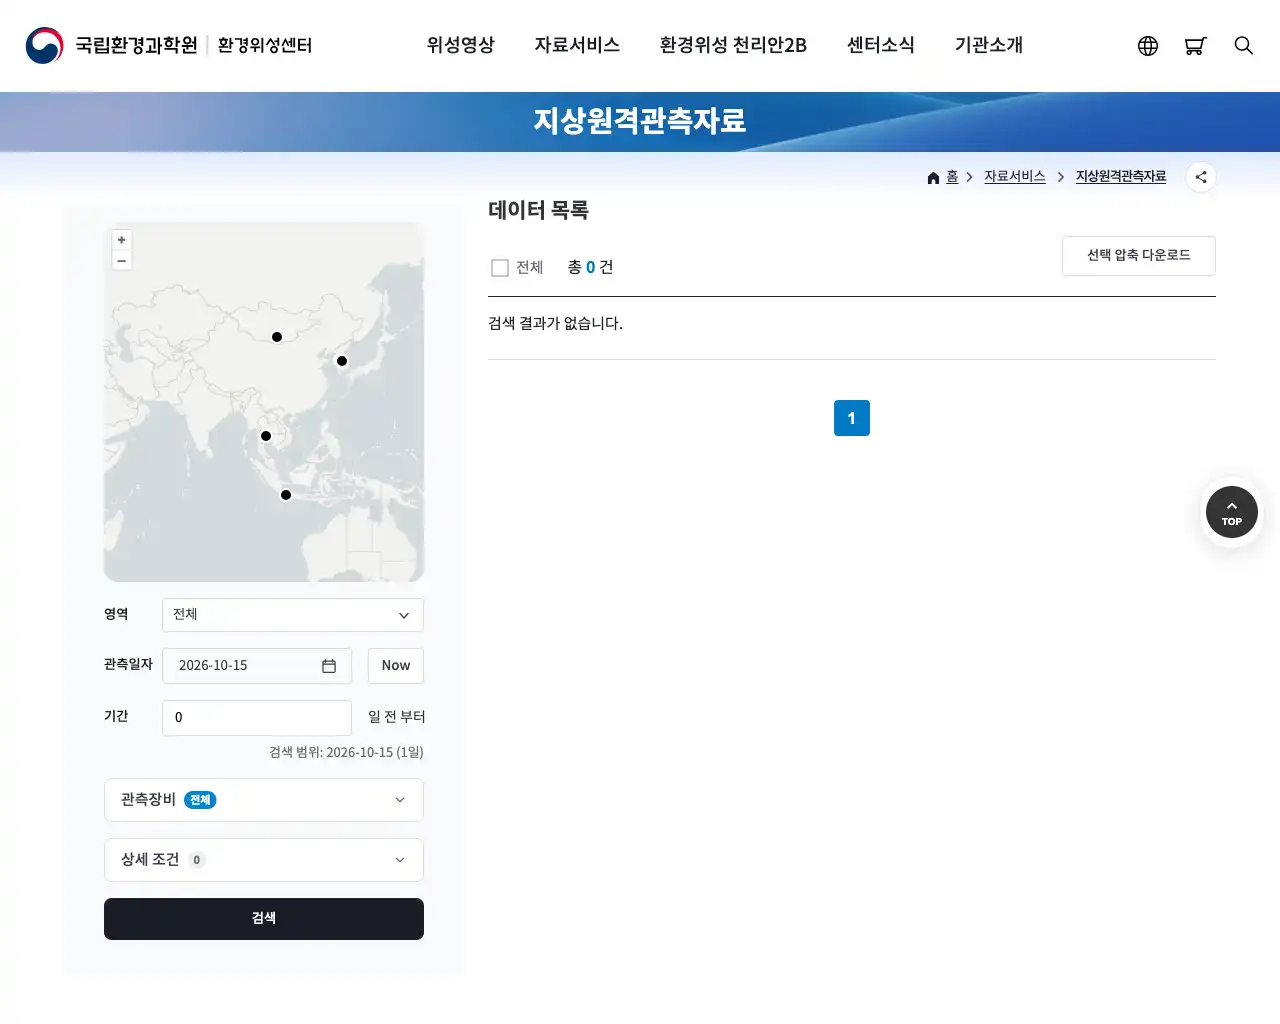
Task: Click the 국립환경과학원 logo emblem
Action: (x=44, y=45)
